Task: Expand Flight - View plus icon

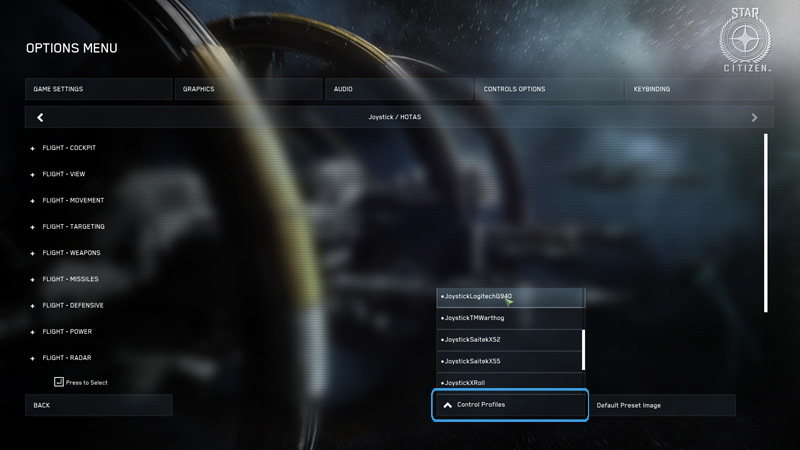Action: point(33,174)
